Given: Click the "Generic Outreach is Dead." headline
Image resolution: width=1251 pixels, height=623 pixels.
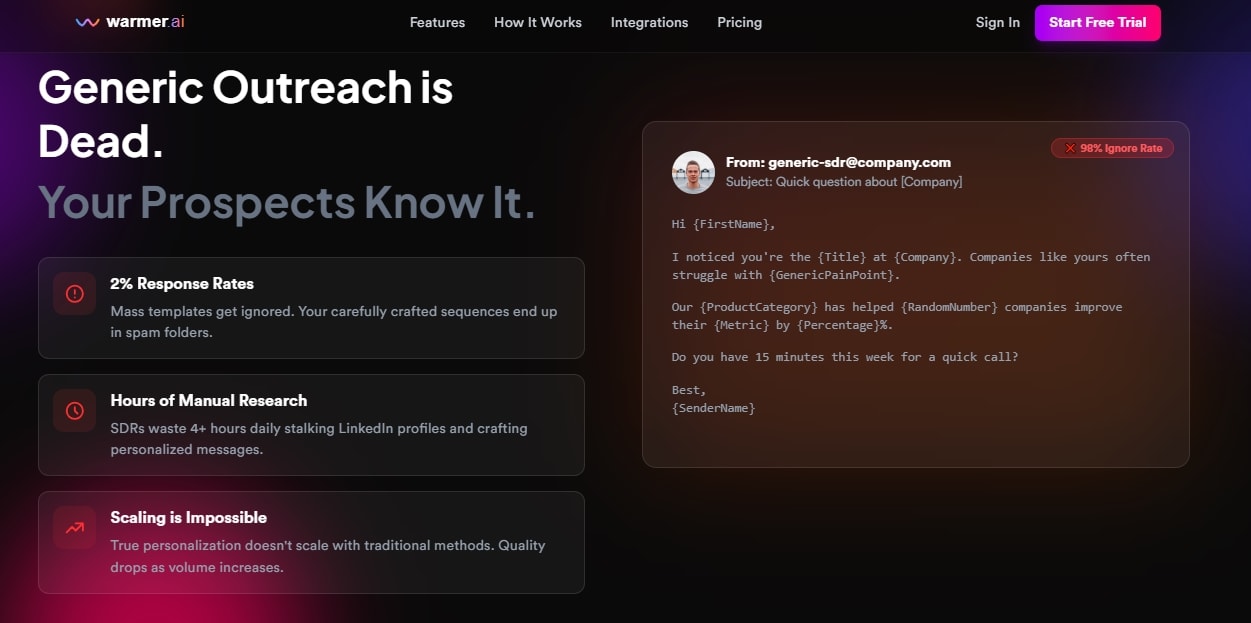Looking at the screenshot, I should pyautogui.click(x=246, y=115).
